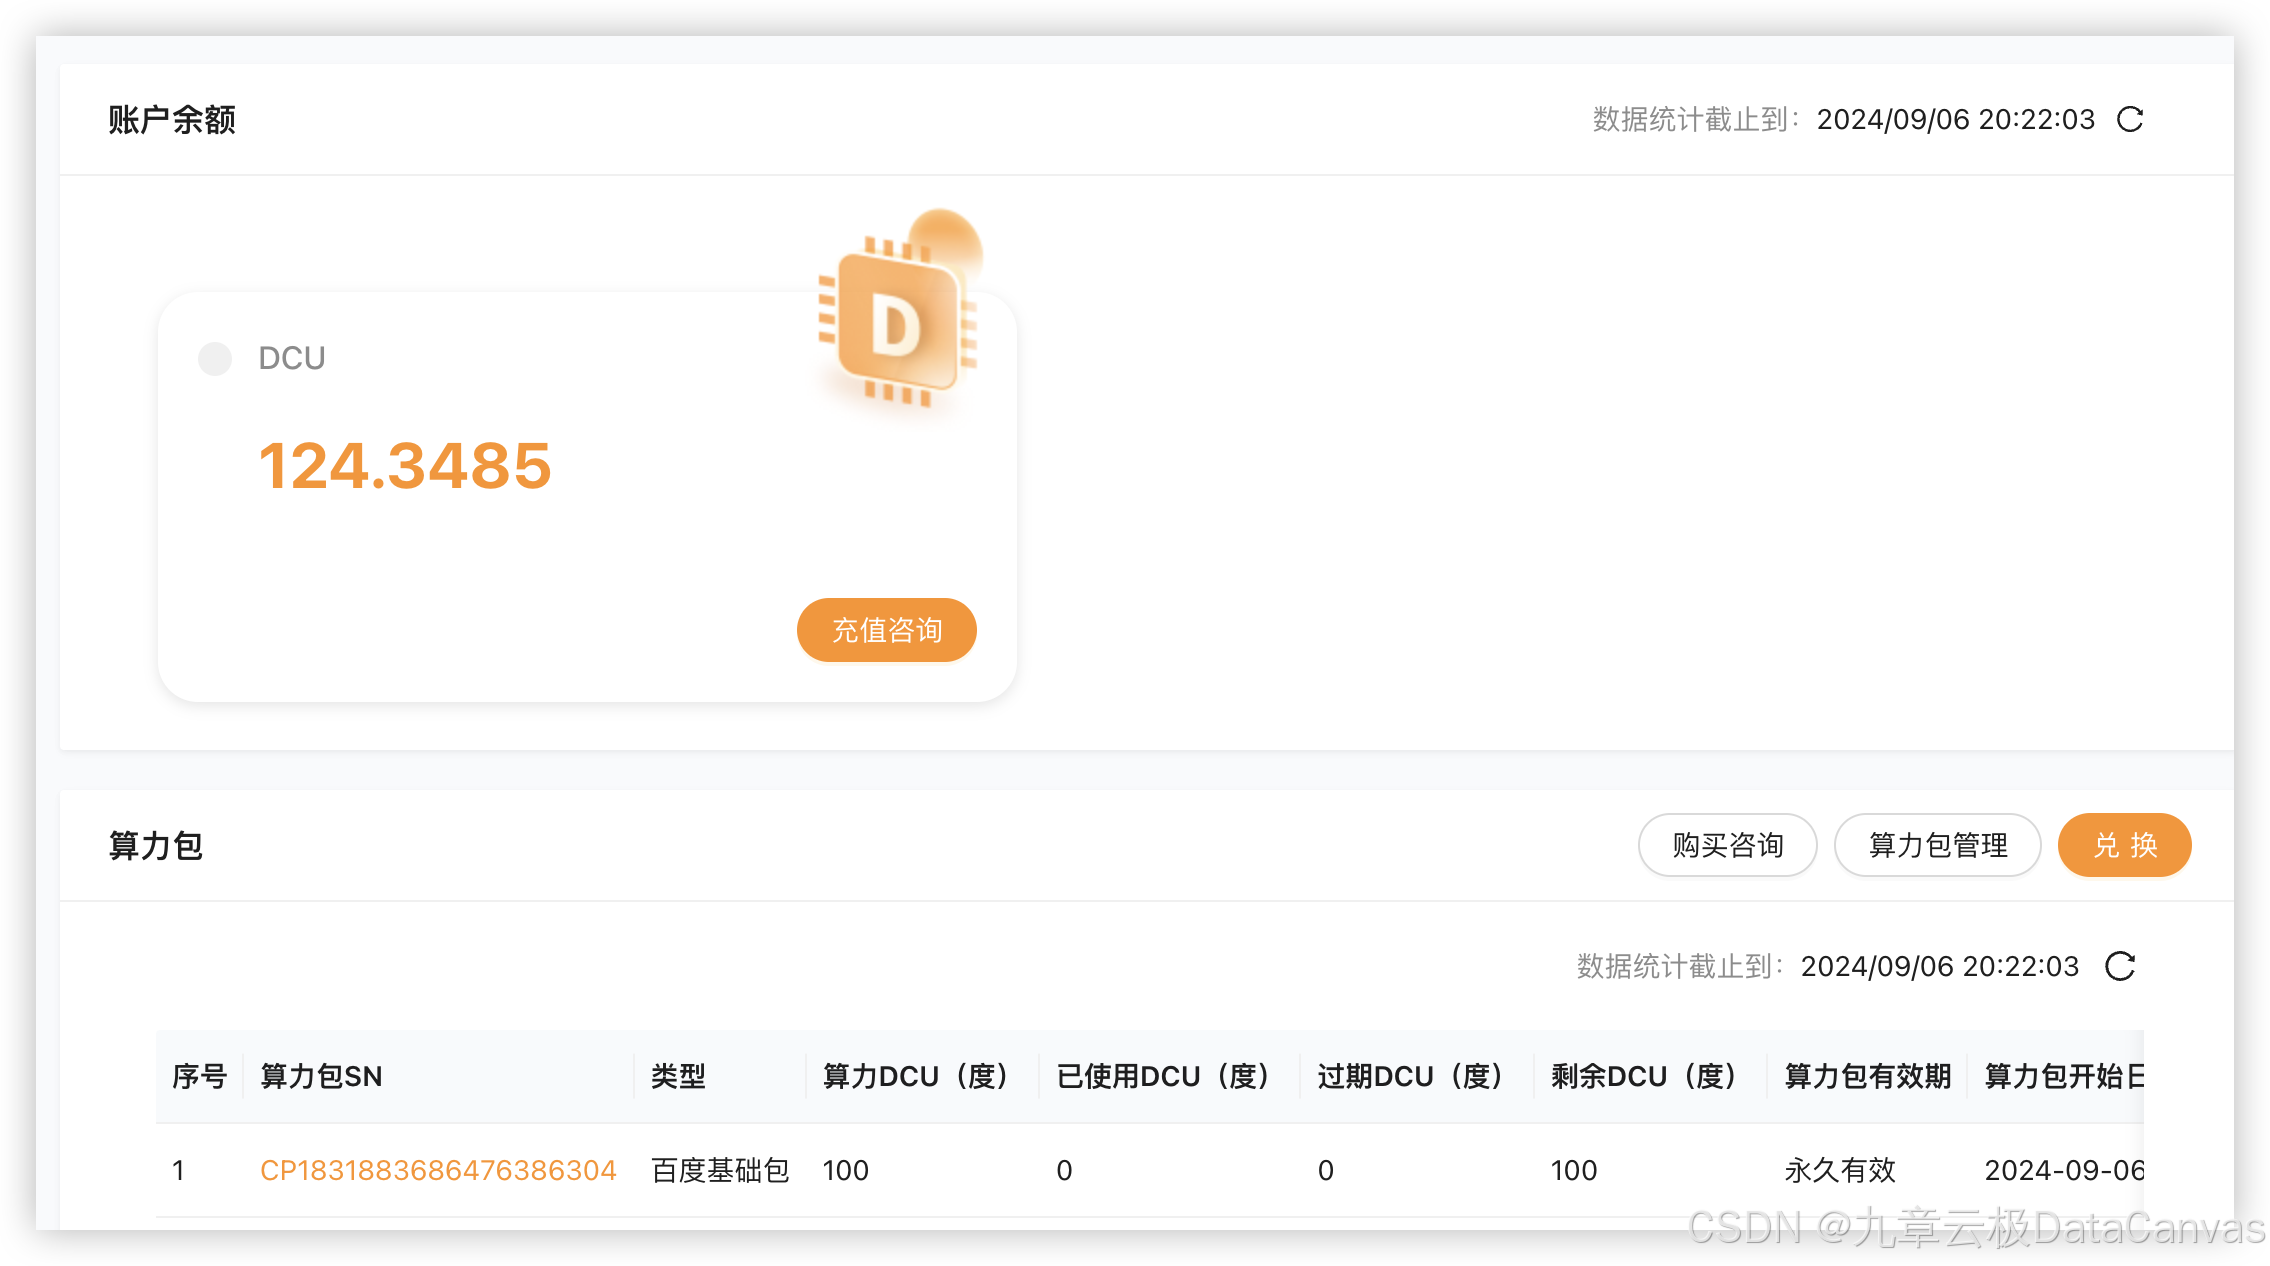Image resolution: width=2270 pixels, height=1266 pixels.
Task: Select the DCU radio button
Action: coord(215,358)
